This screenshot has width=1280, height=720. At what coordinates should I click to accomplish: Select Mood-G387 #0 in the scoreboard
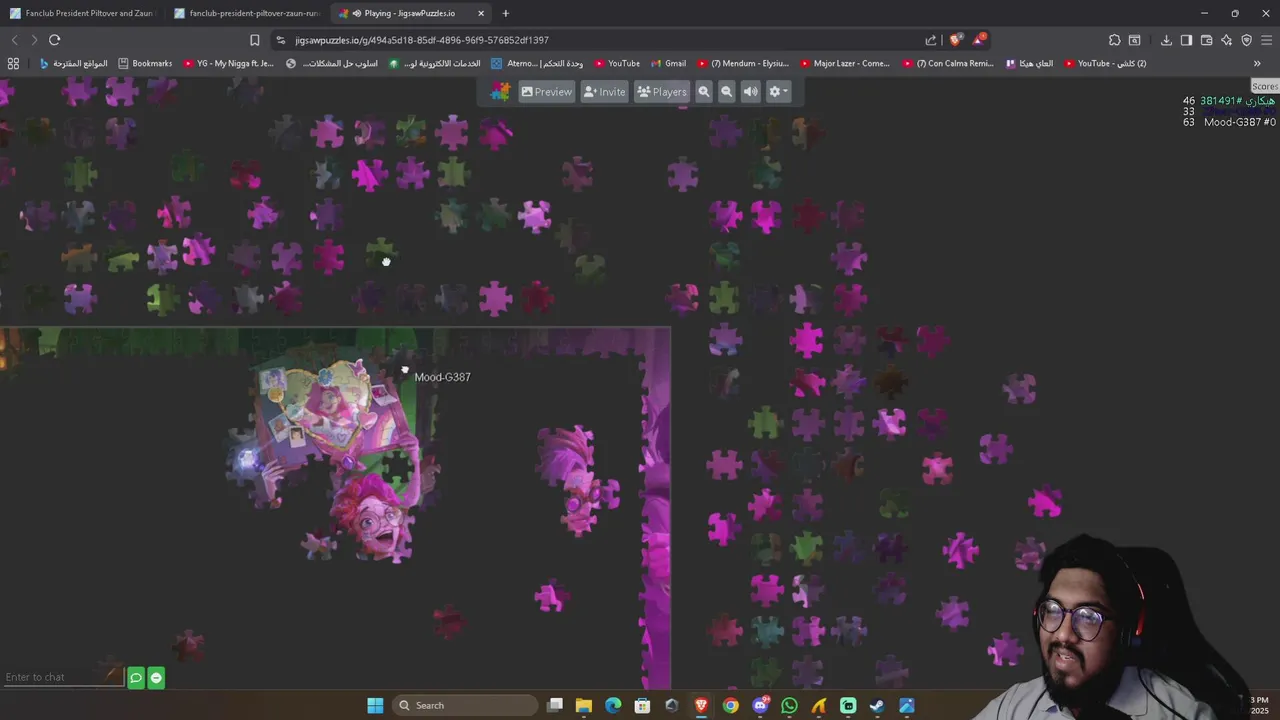1239,122
